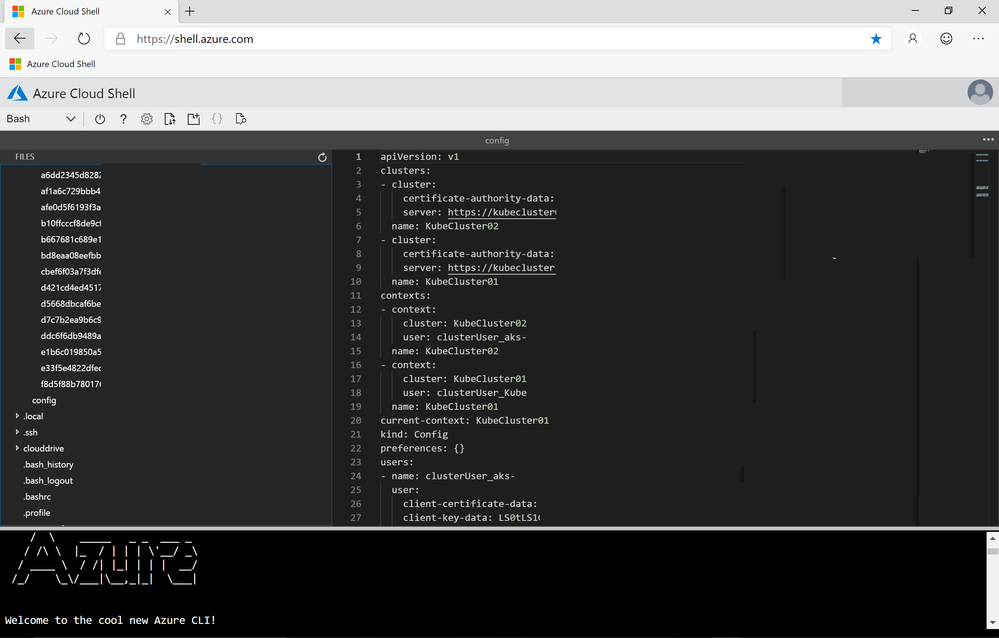This screenshot has height=638, width=999.
Task: Select file a6dd2345d828 in tree
Action: (x=71, y=175)
